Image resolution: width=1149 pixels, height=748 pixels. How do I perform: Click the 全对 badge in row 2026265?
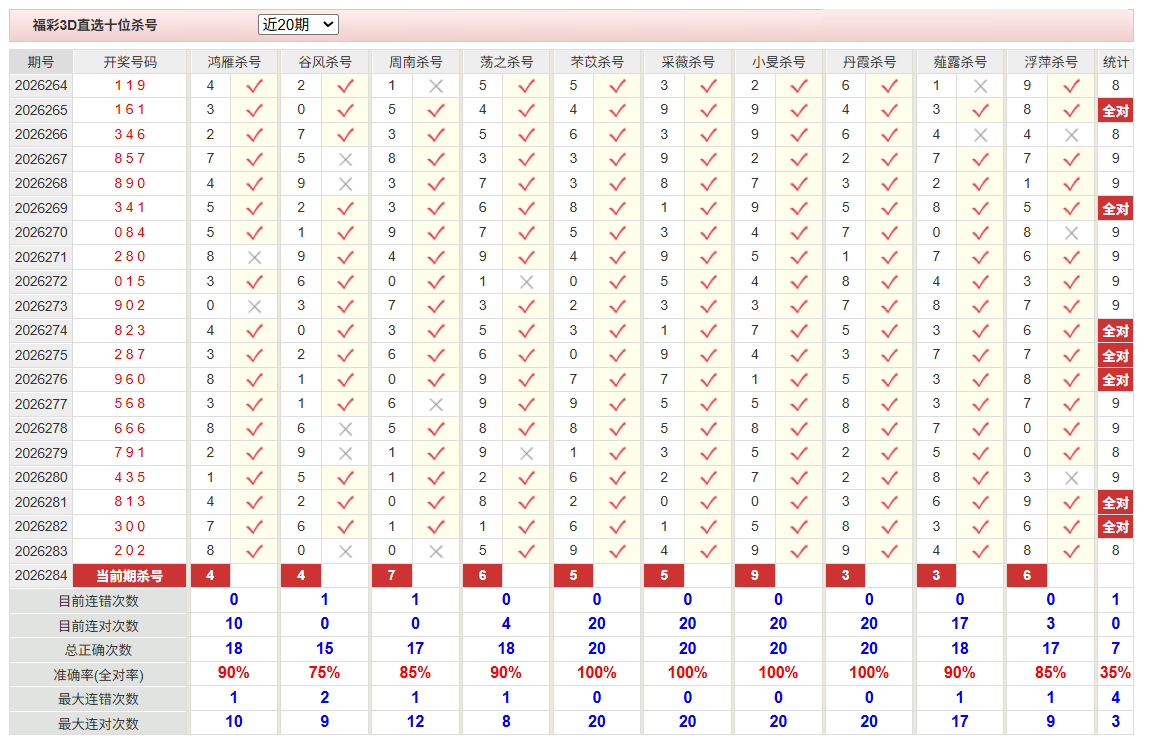click(x=1115, y=111)
